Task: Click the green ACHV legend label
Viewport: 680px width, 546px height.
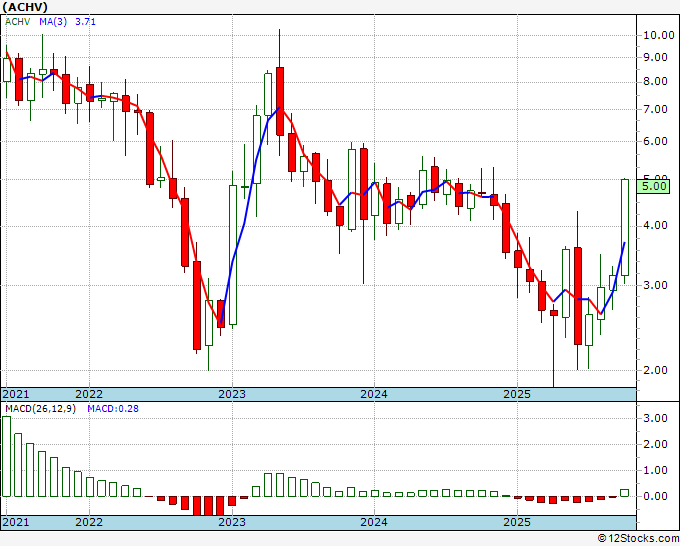Action: 17,22
